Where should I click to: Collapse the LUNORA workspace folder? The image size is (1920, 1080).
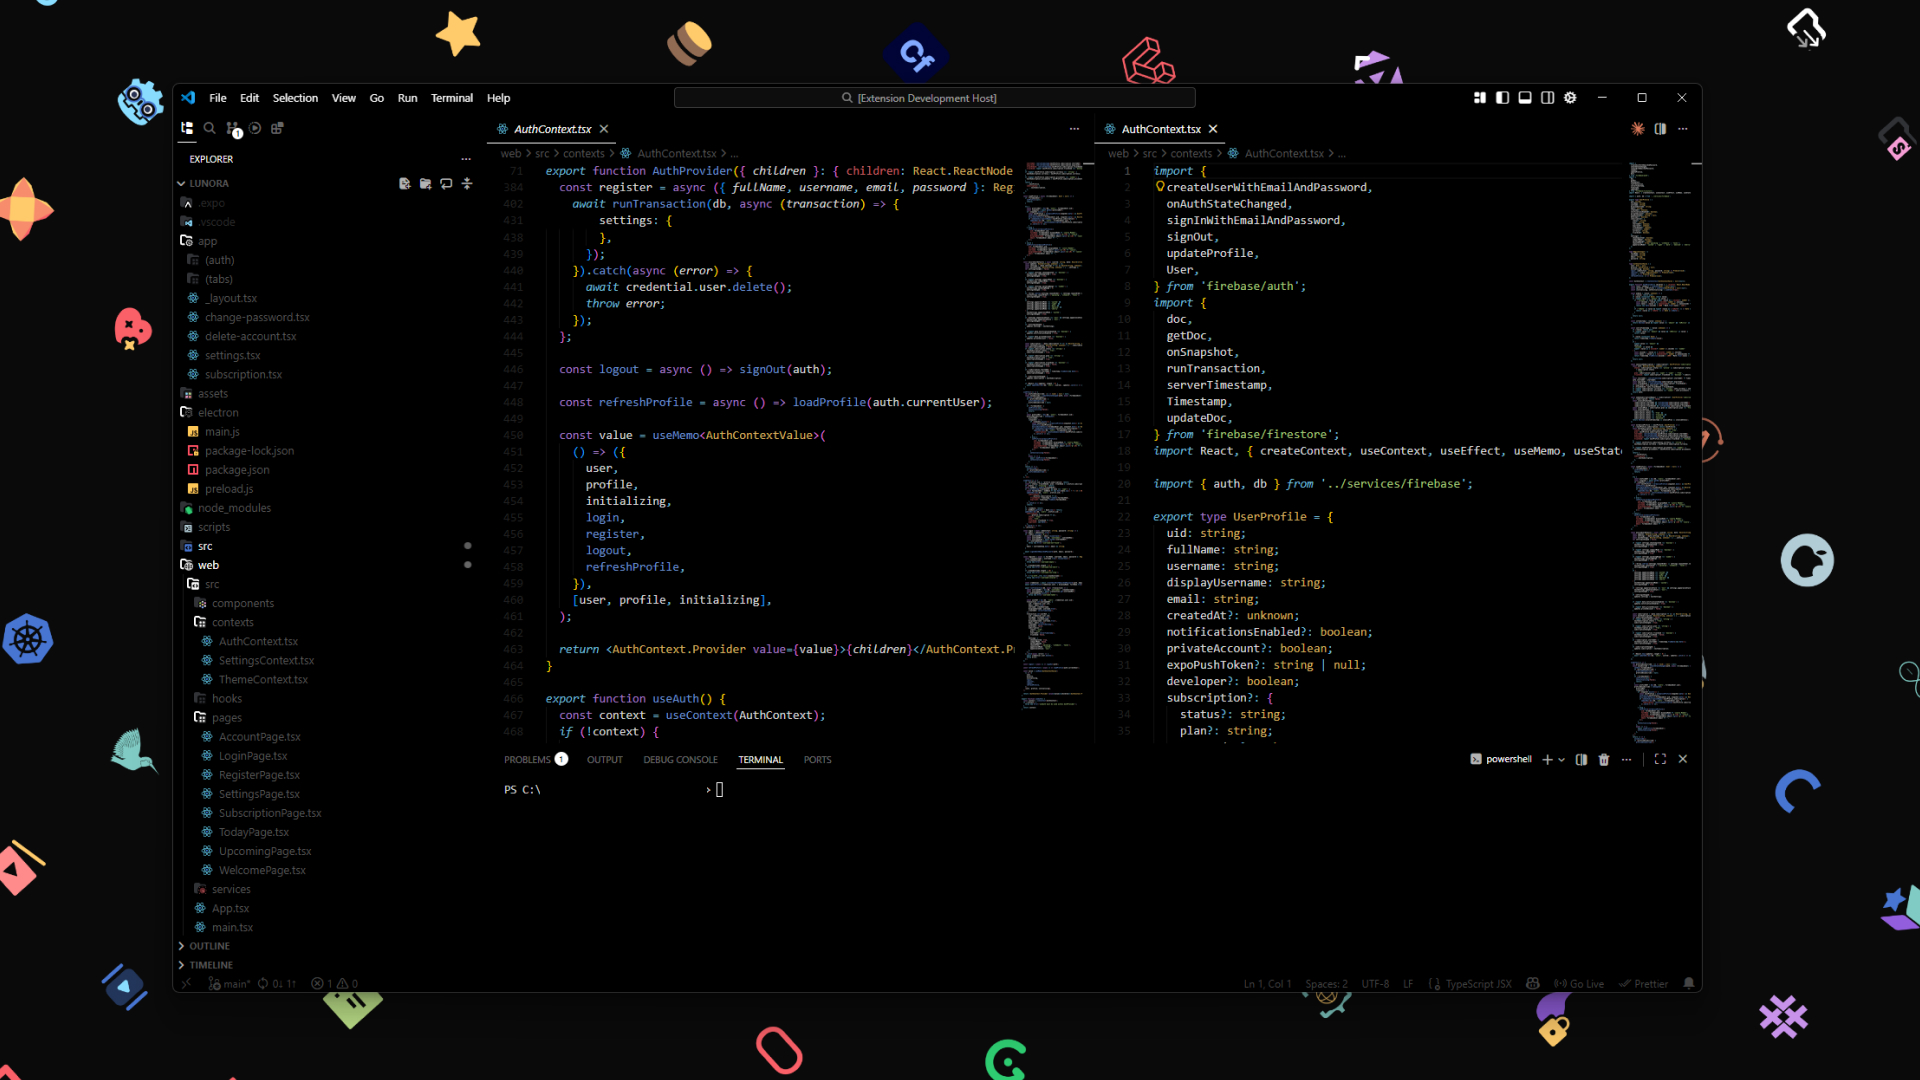(182, 184)
